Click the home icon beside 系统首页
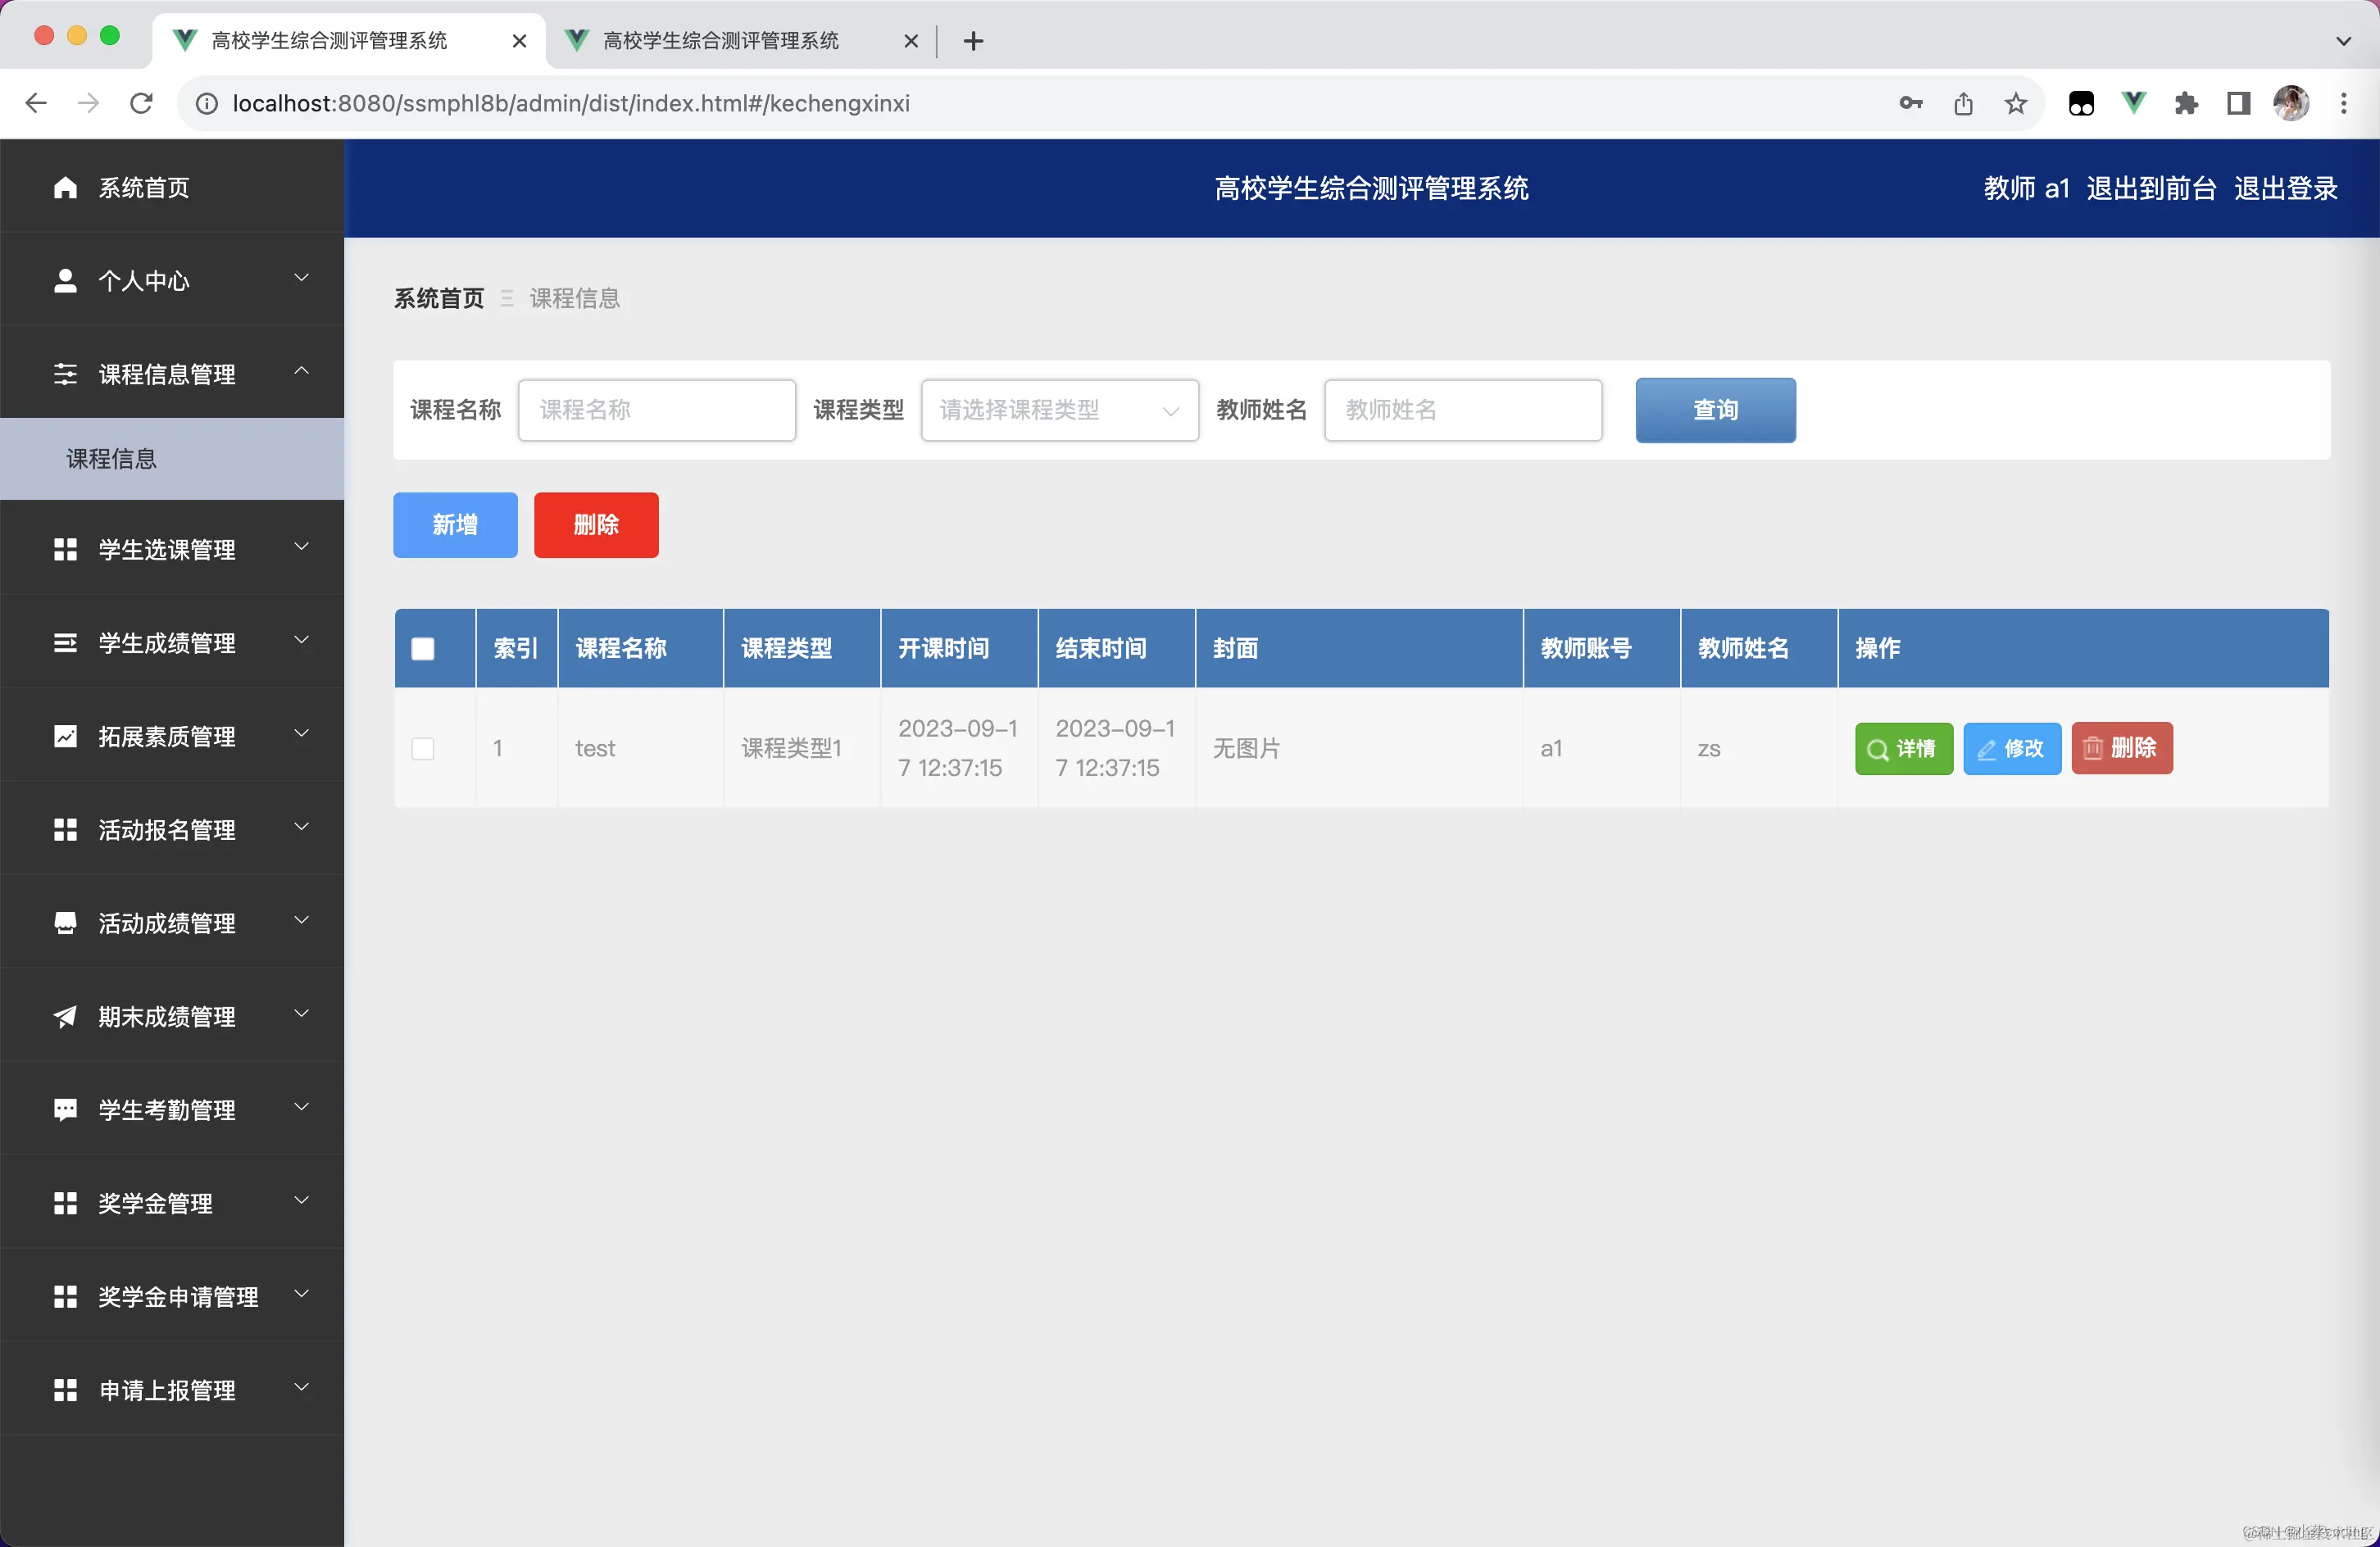This screenshot has height=1547, width=2380. tap(65, 188)
